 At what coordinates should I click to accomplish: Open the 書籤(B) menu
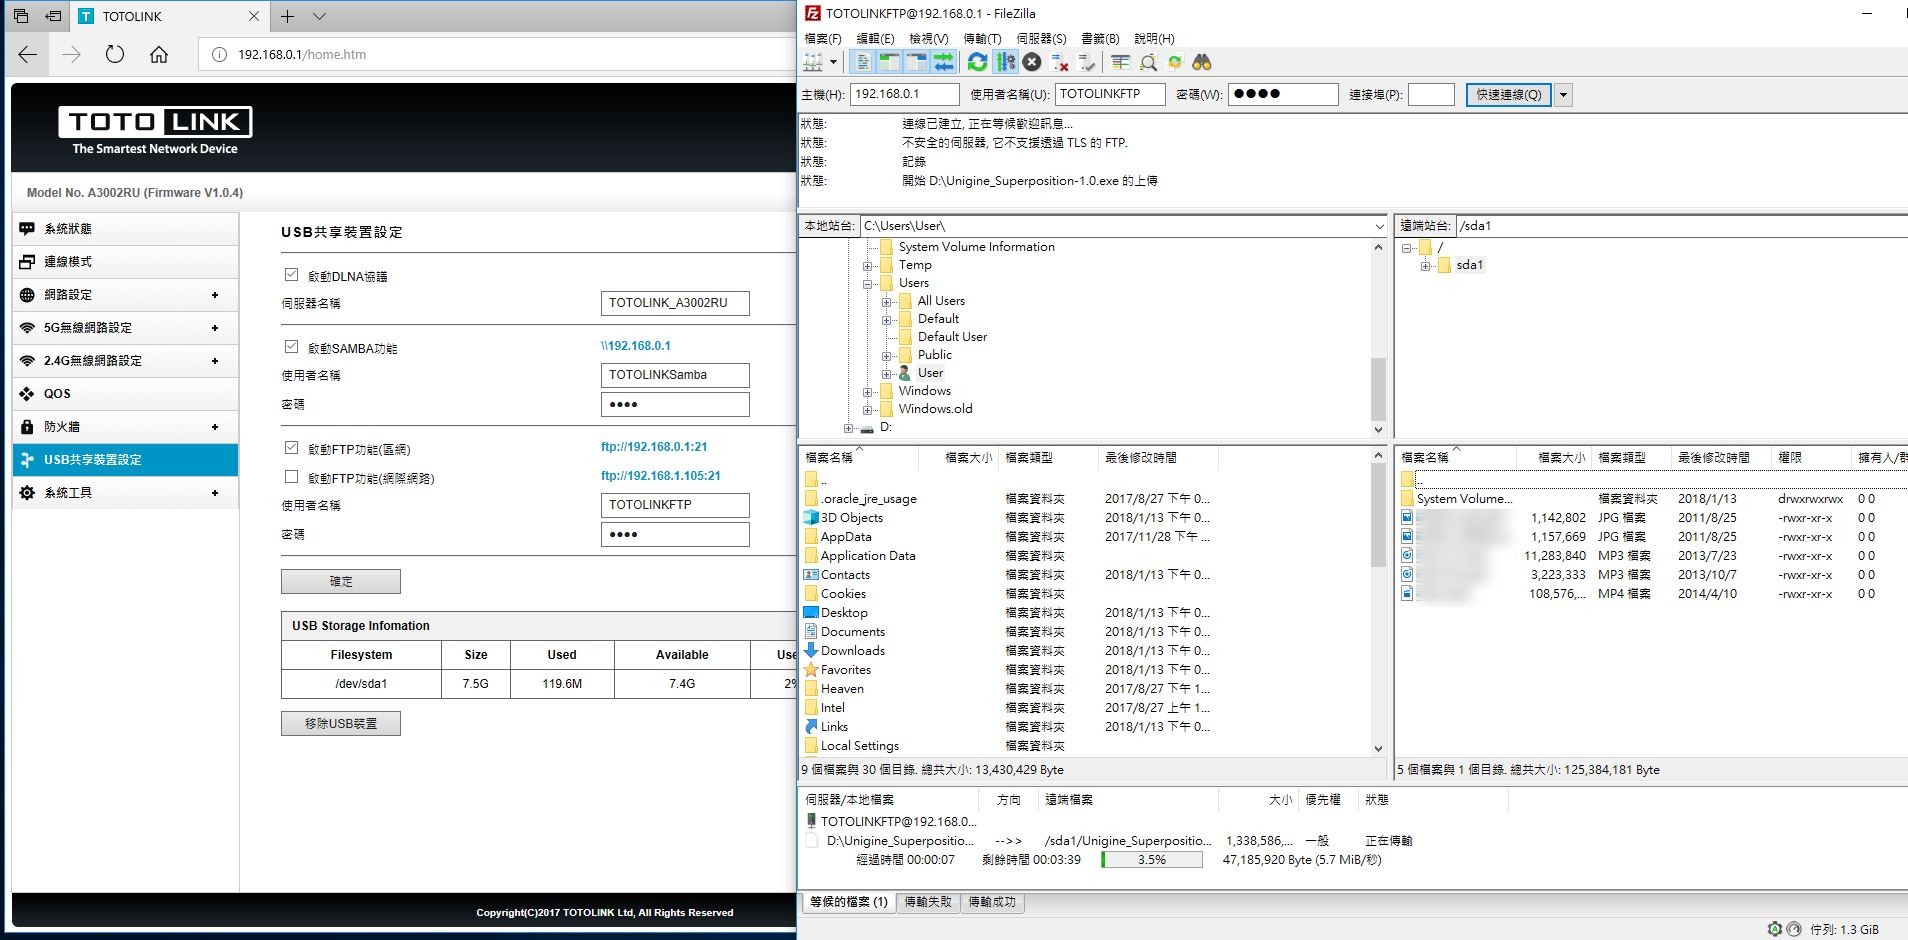pos(1100,38)
